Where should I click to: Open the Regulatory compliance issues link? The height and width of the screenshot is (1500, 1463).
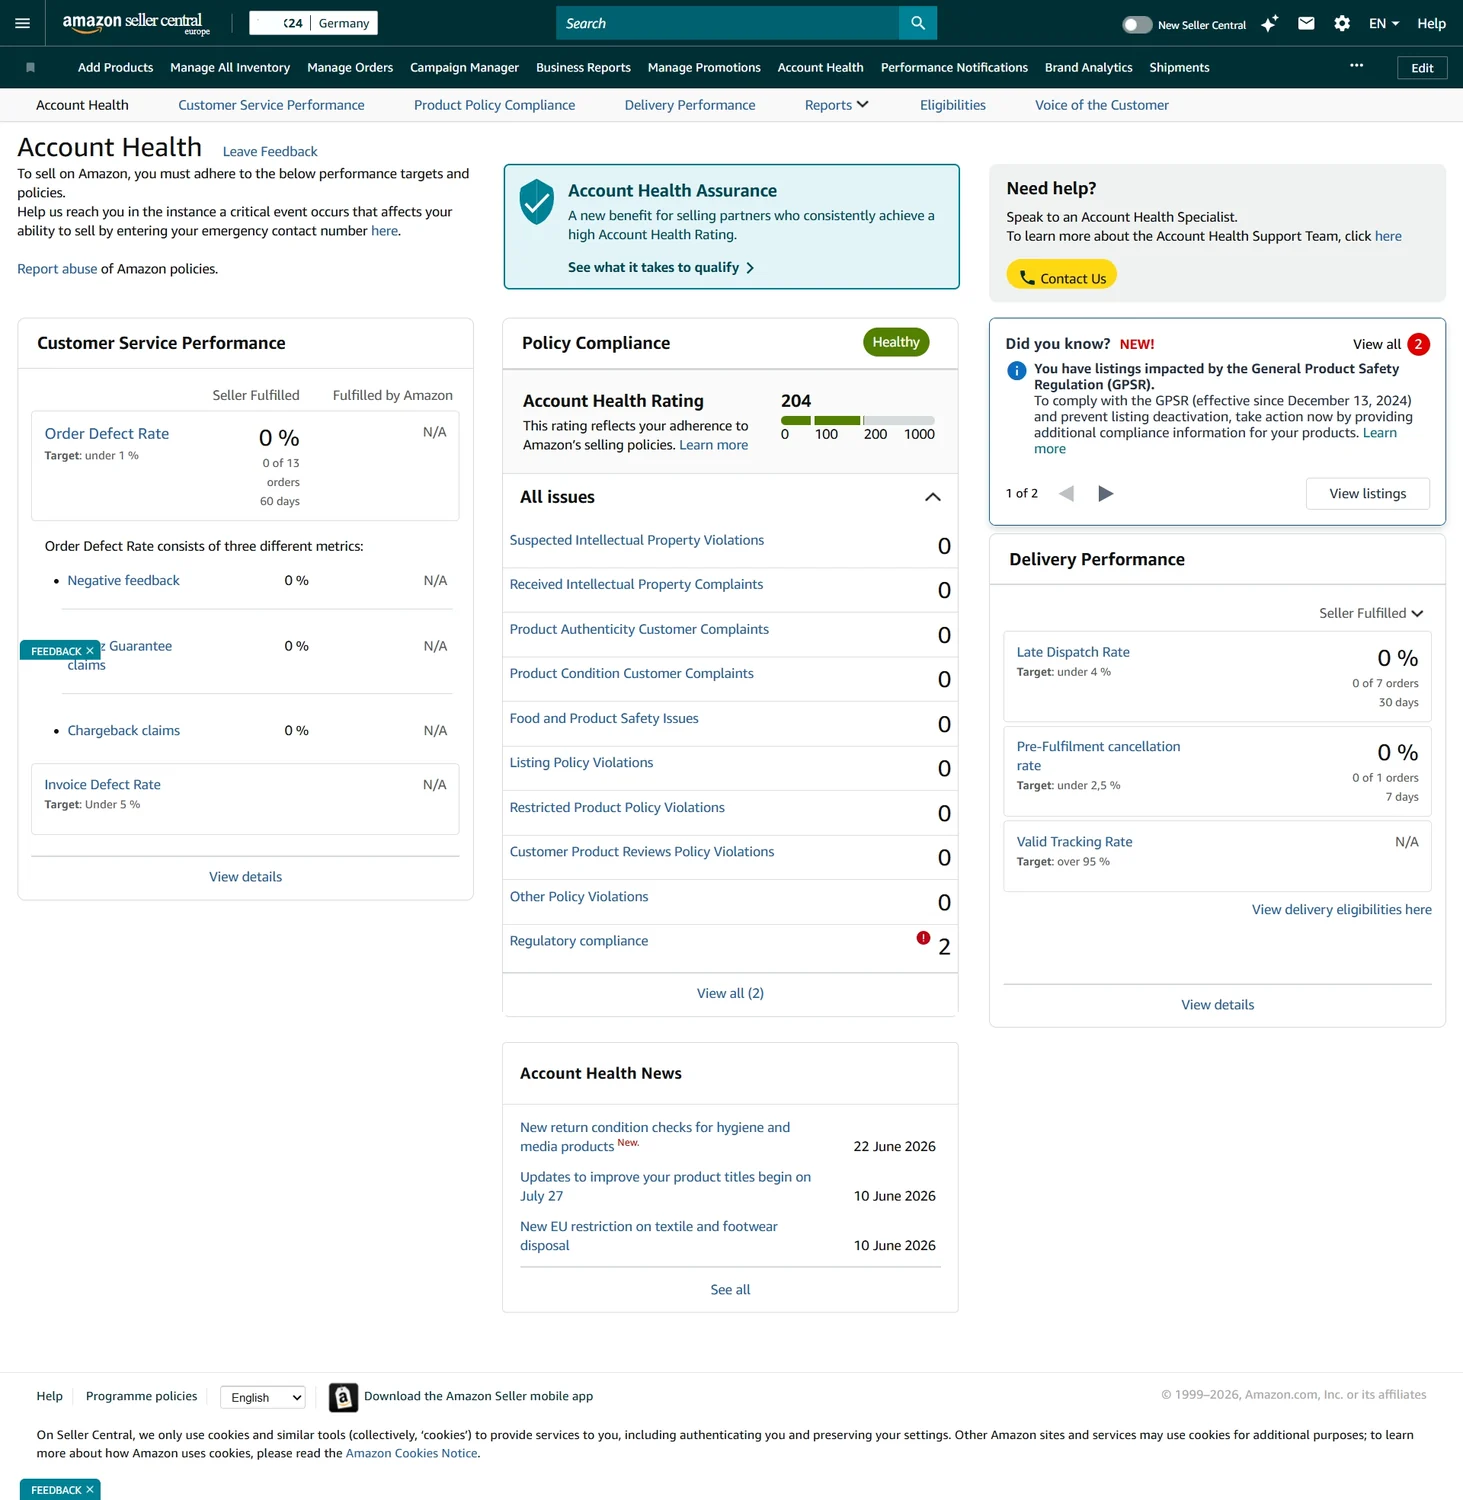578,941
